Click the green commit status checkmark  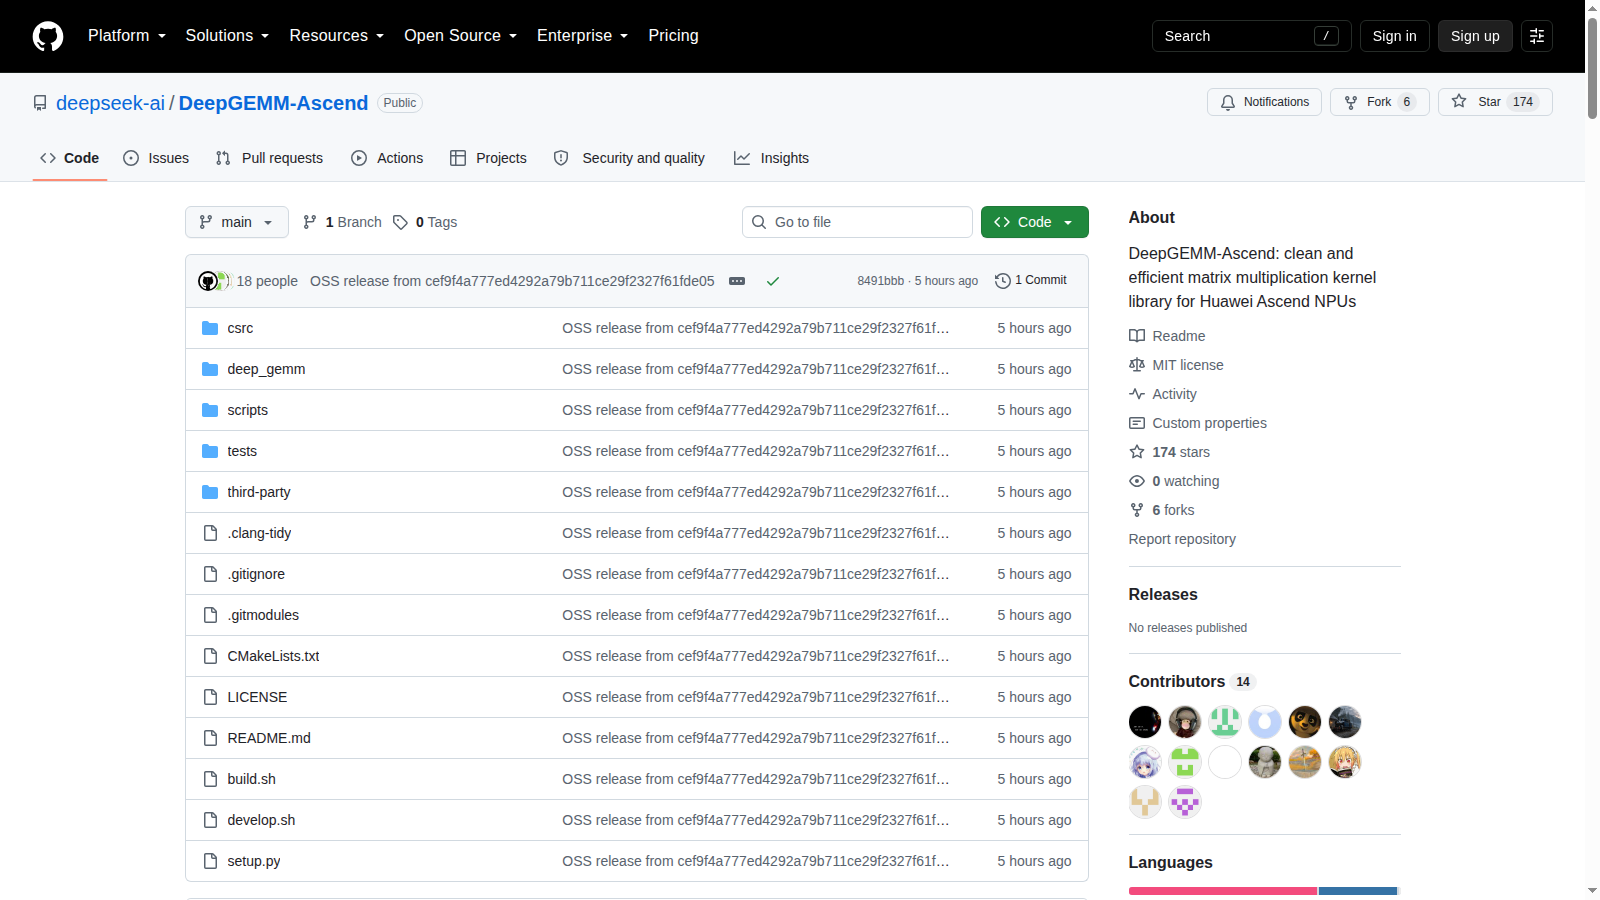point(773,281)
